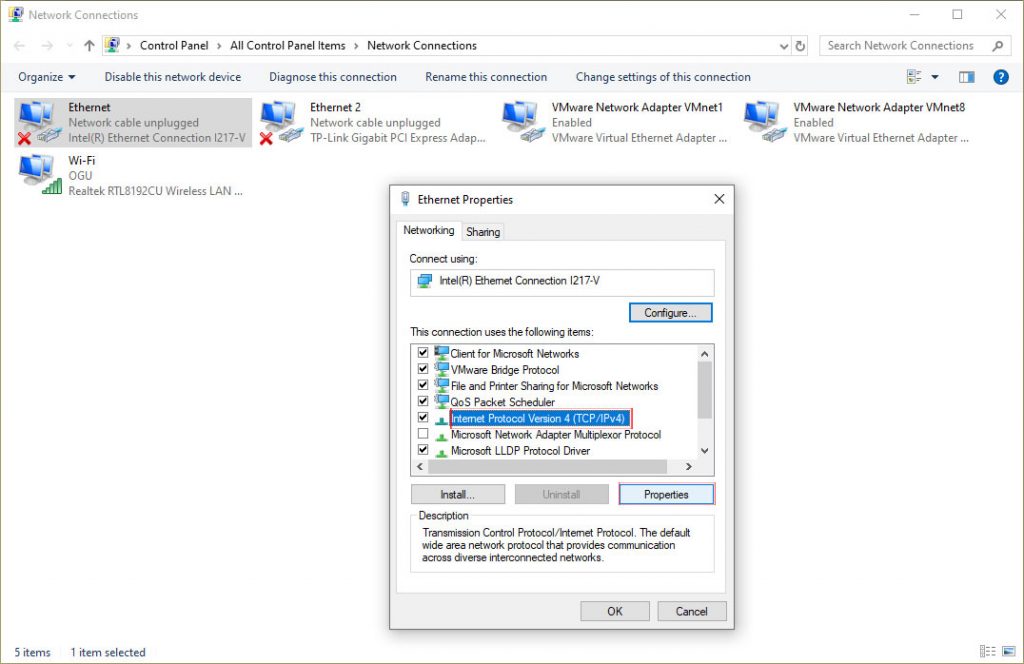
Task: Uncheck File and Printer Sharing for Microsoft Networks
Action: (x=423, y=385)
